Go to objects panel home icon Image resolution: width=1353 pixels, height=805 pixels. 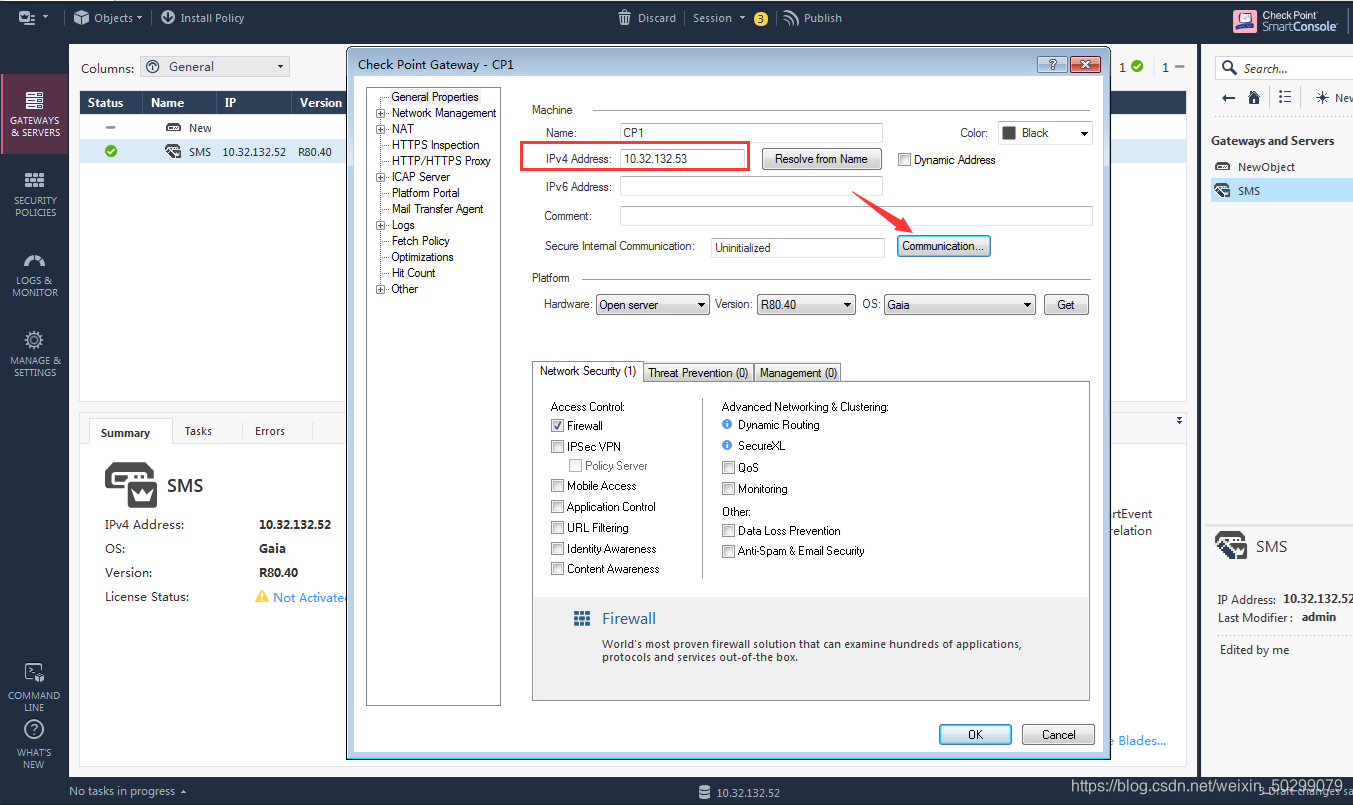tap(1254, 97)
